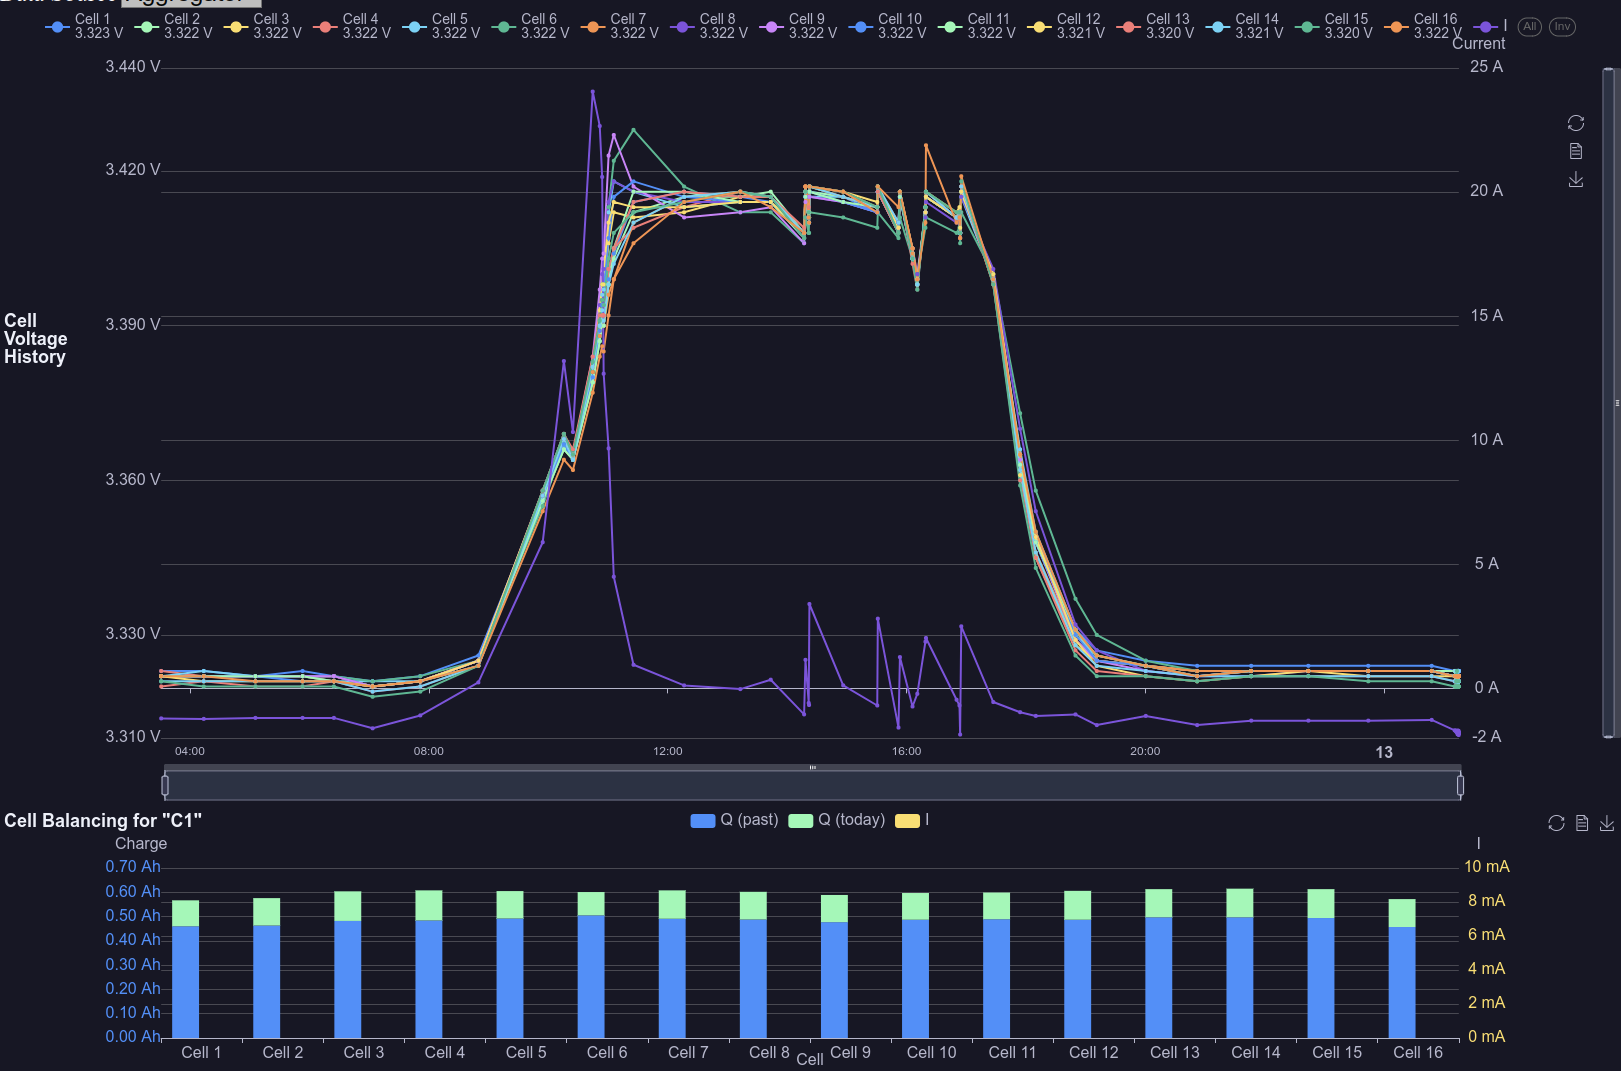Click the 3.440 V axis label
Image resolution: width=1624 pixels, height=1071 pixels.
tap(133, 67)
